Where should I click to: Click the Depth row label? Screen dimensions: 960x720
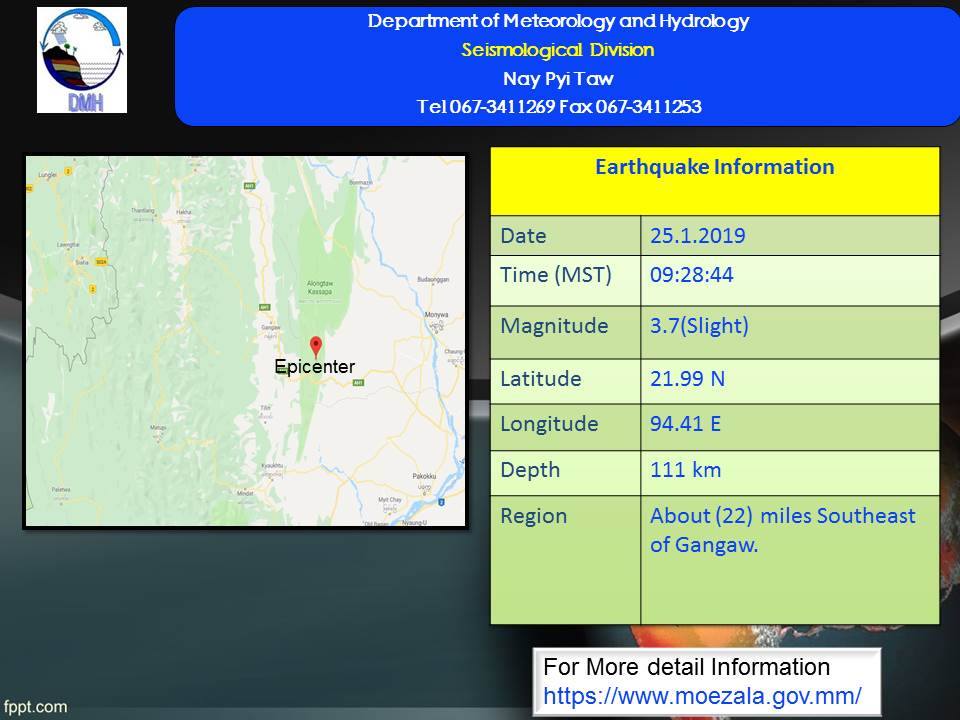[x=530, y=470]
